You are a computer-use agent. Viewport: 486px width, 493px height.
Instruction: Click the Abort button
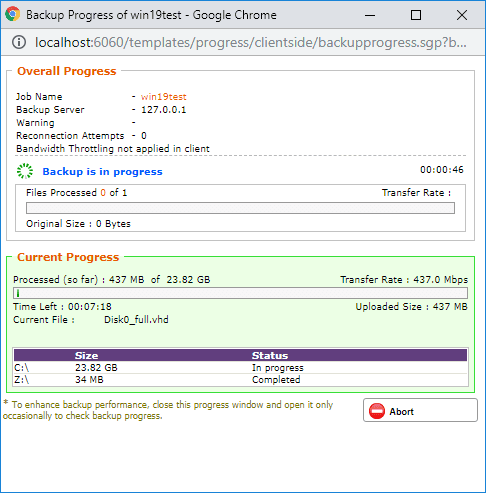(420, 410)
